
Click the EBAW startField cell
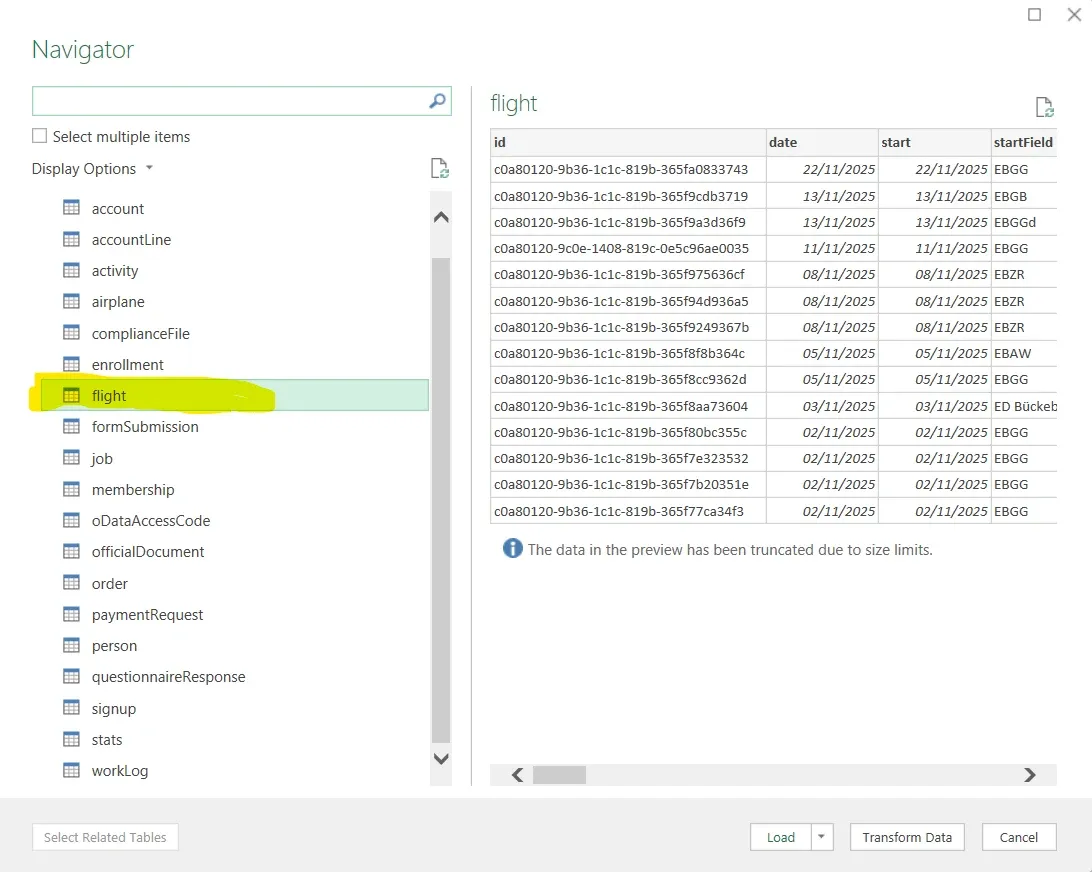[1024, 353]
